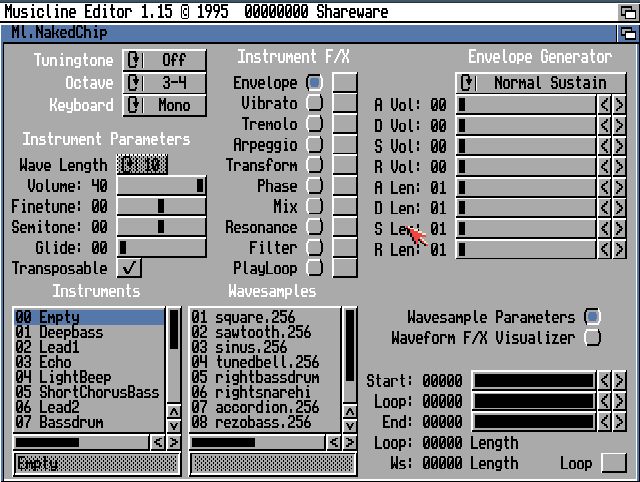Click the instrument name field Empty

(97, 464)
